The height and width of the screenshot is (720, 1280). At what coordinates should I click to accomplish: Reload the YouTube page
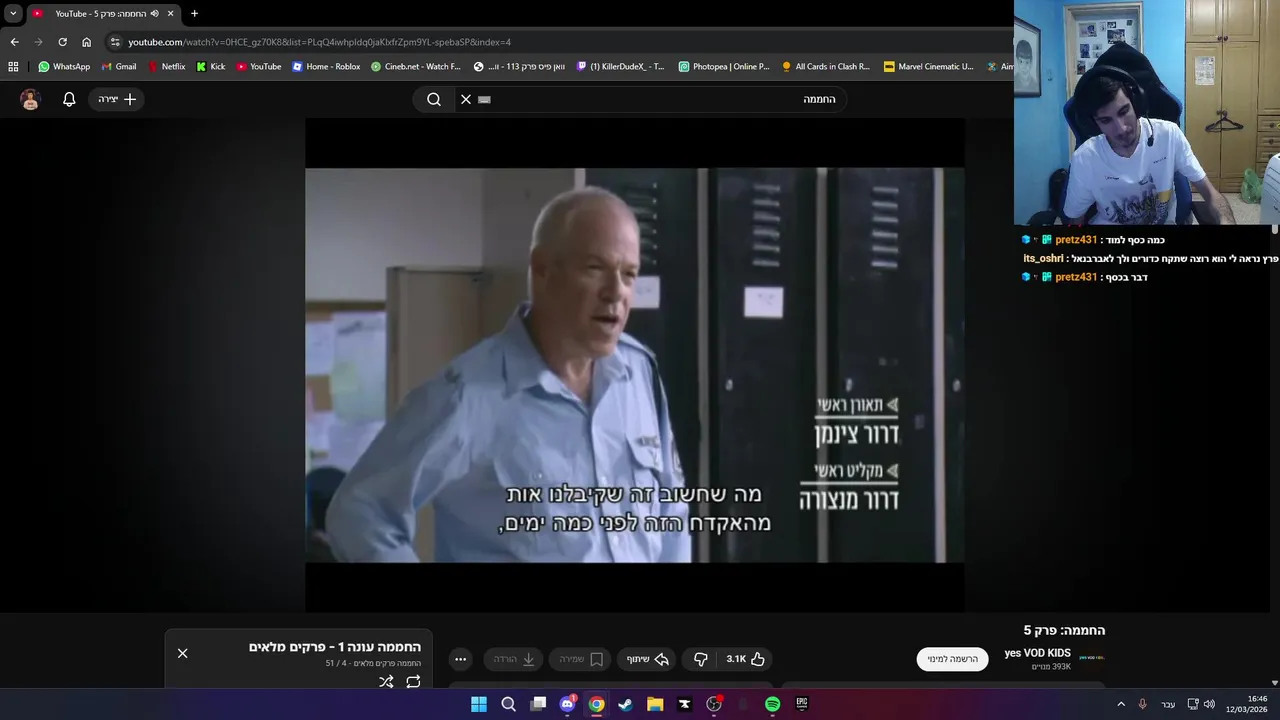(x=62, y=42)
